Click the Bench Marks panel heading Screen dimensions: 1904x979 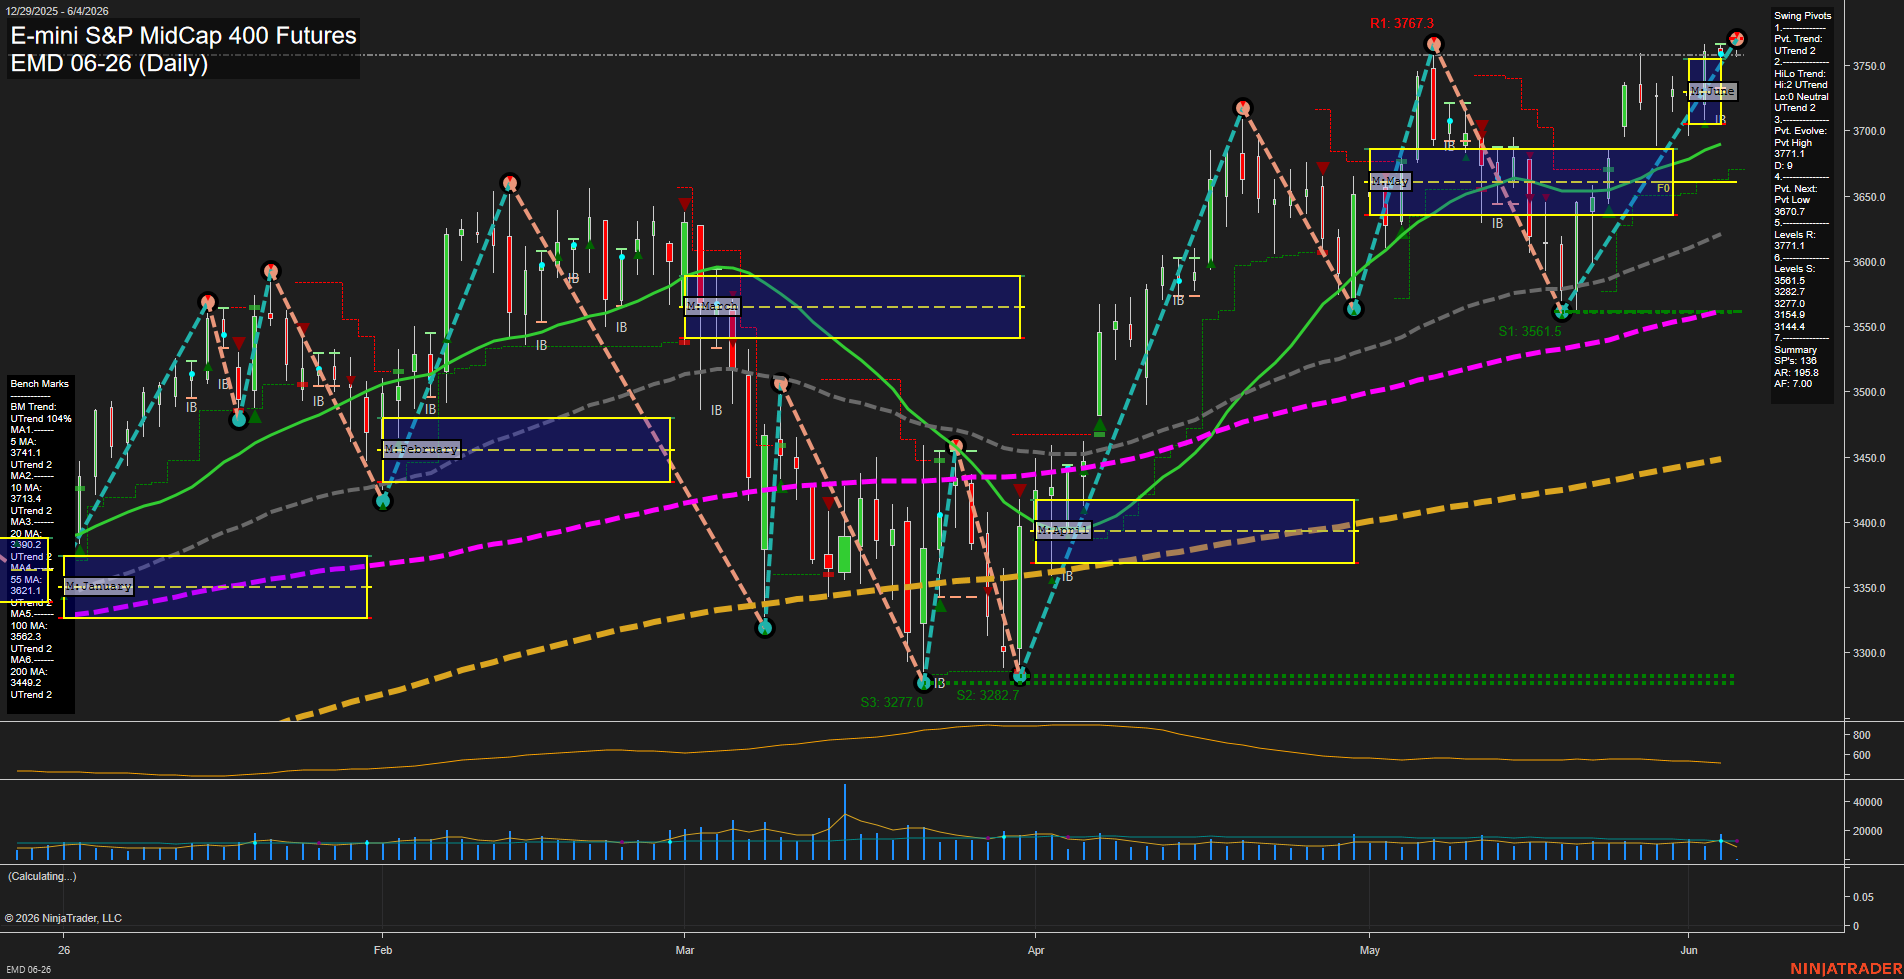pyautogui.click(x=40, y=384)
